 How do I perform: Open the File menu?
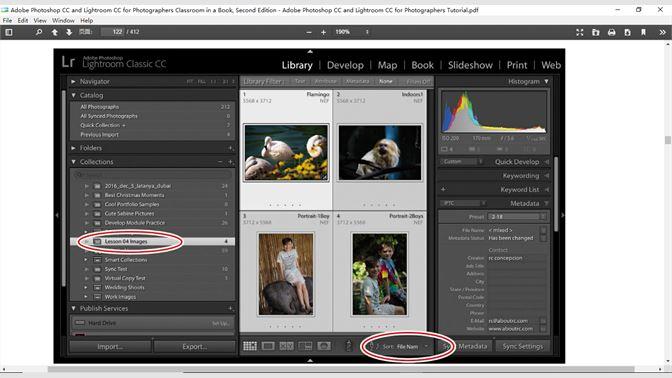[7, 20]
